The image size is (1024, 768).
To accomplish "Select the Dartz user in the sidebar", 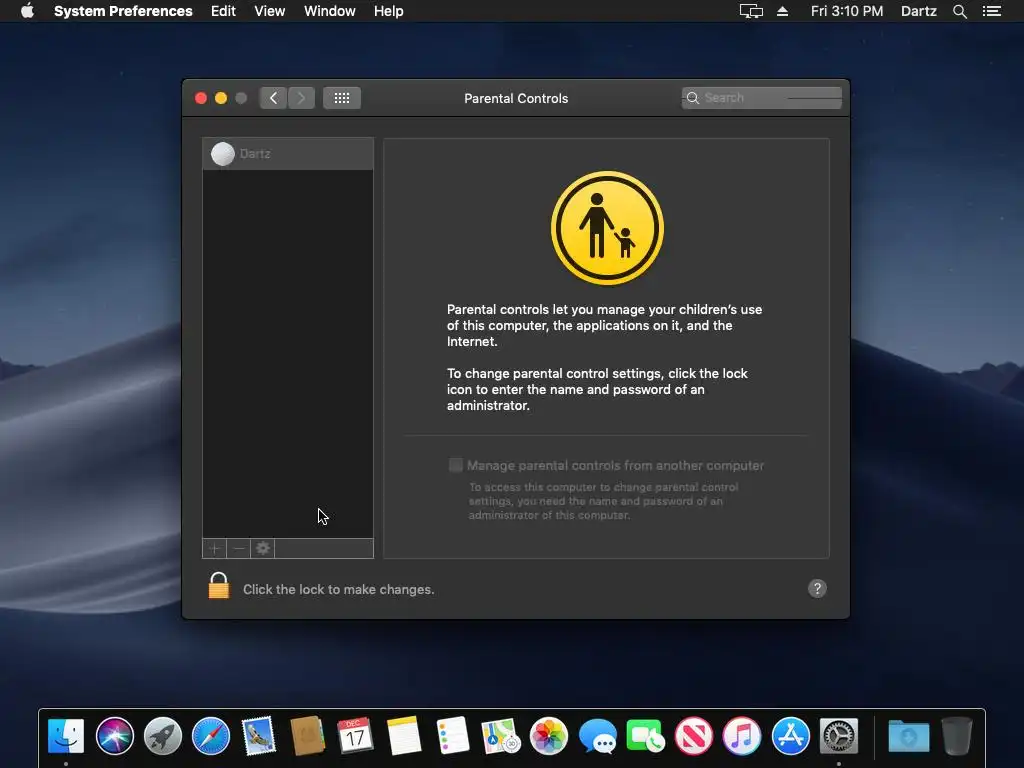I will click(x=288, y=154).
